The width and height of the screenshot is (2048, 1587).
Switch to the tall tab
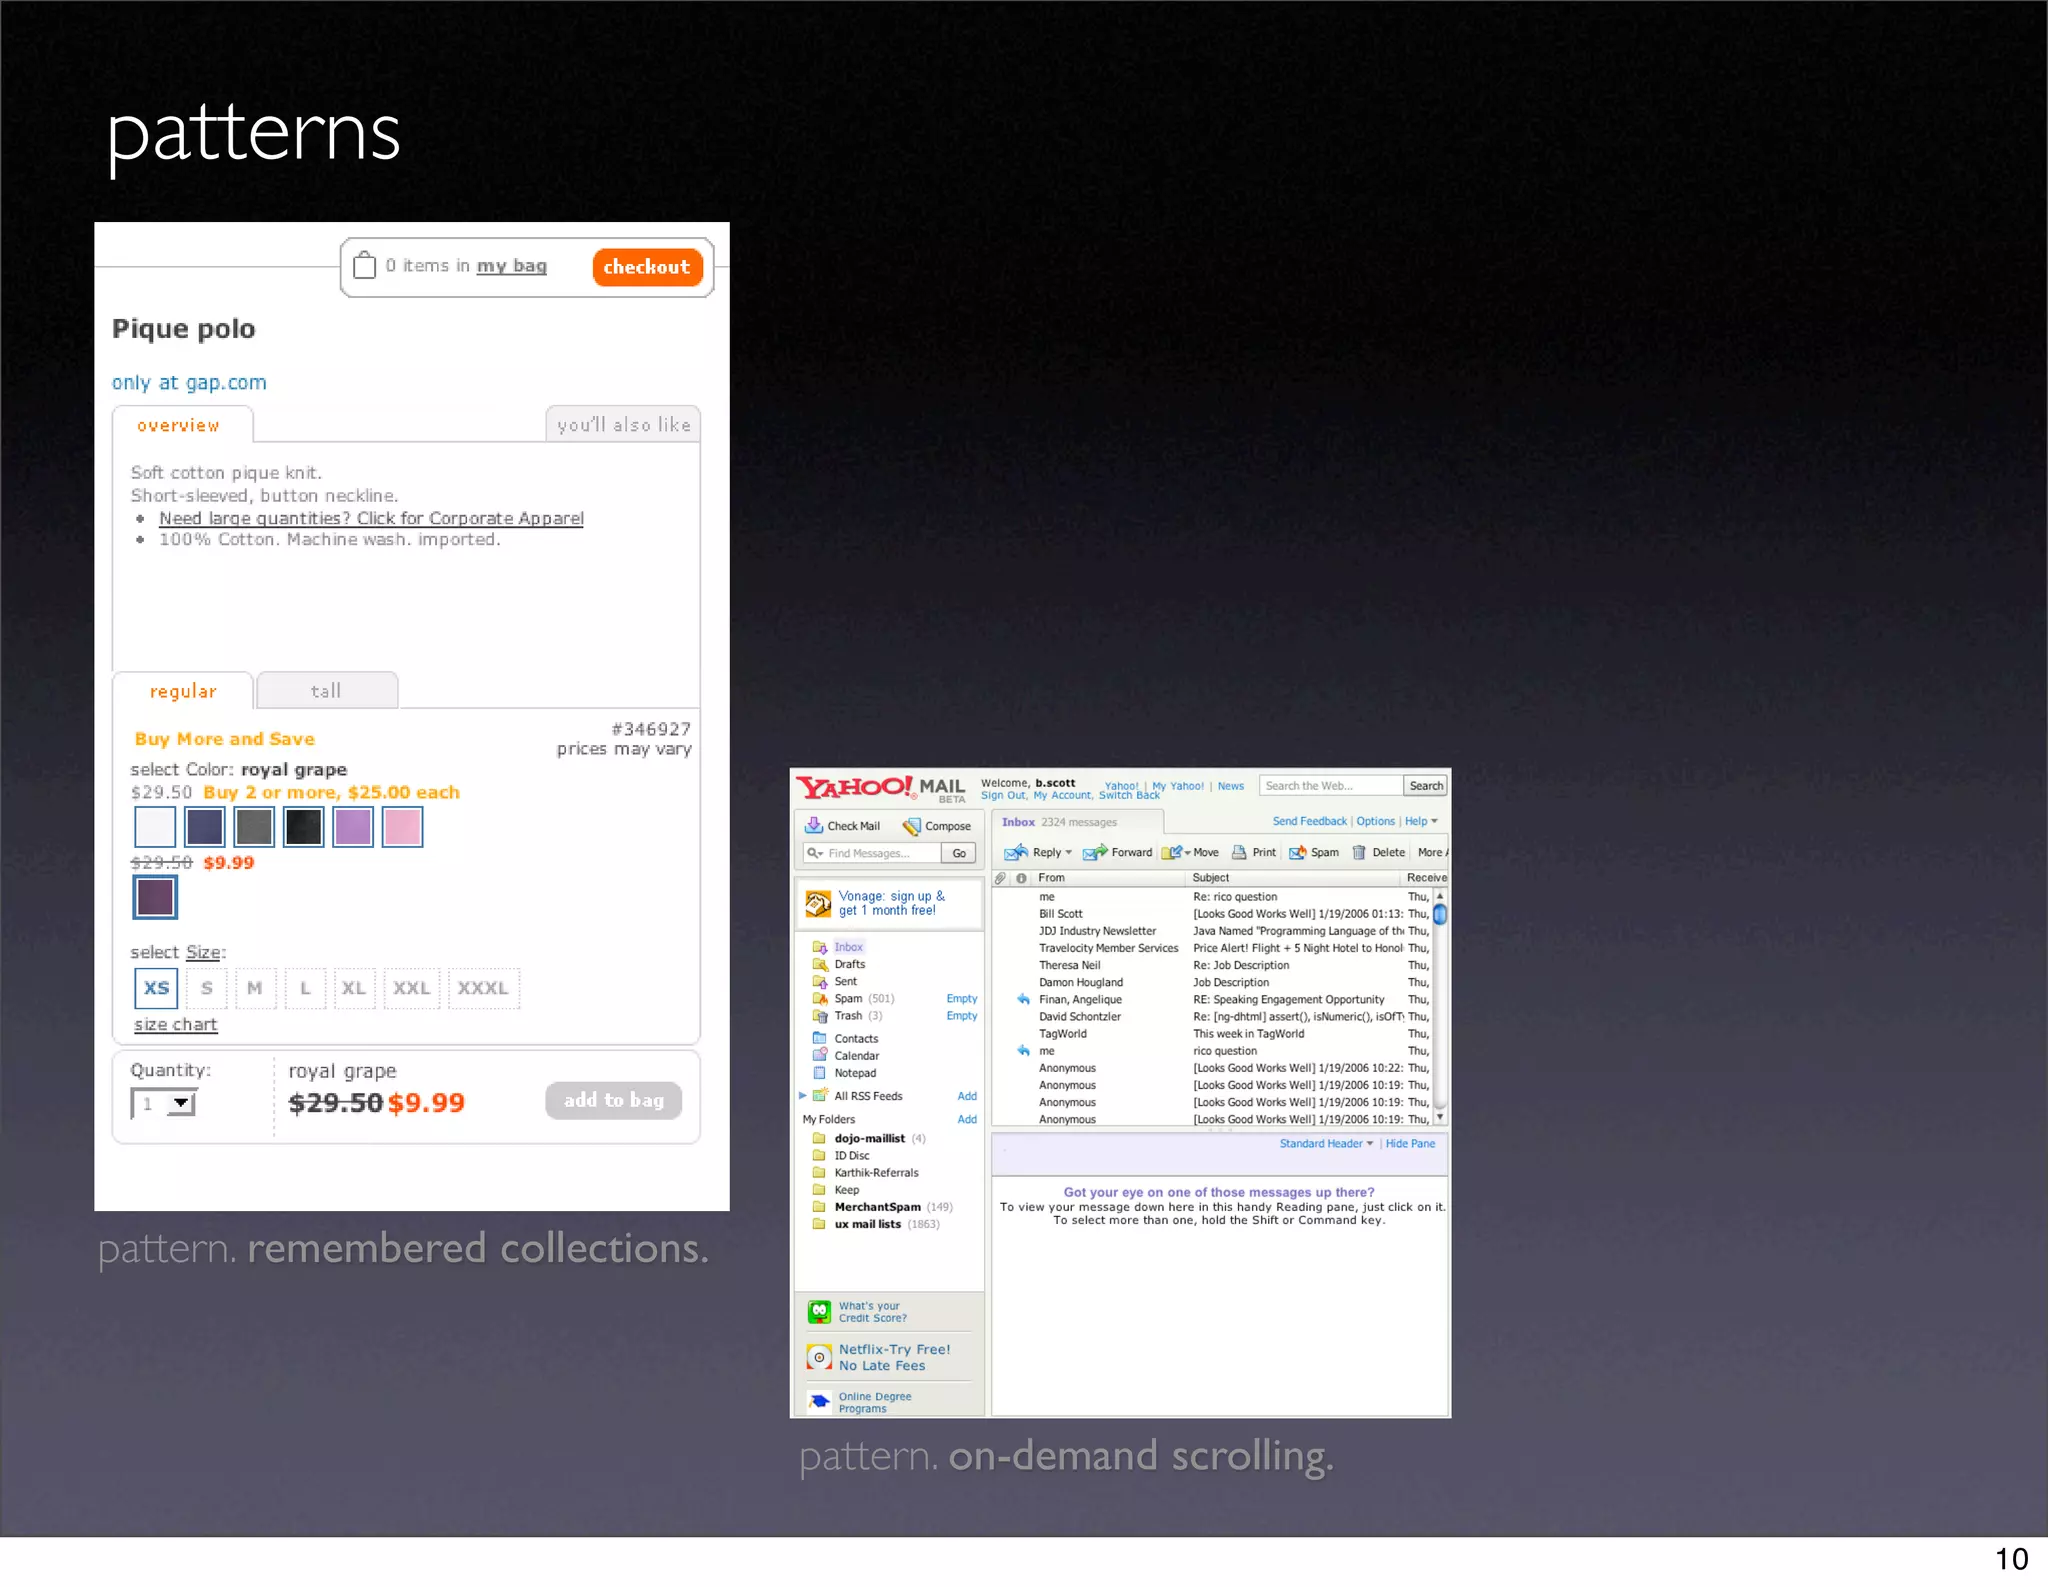coord(326,691)
